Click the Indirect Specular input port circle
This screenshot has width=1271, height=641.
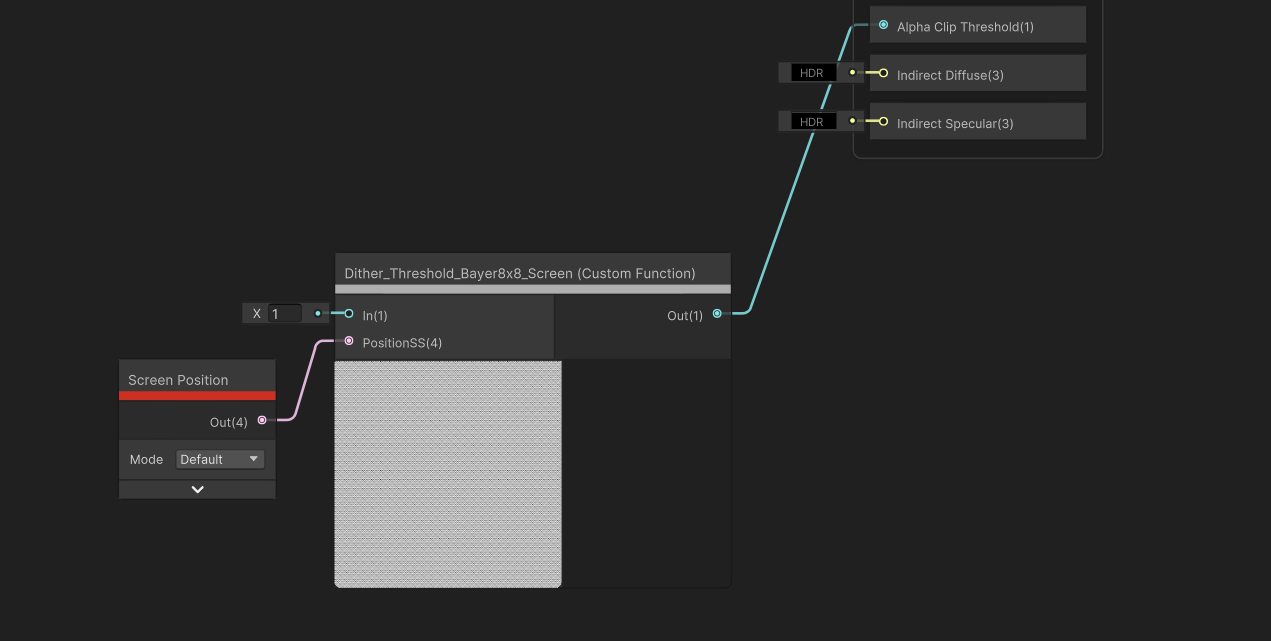click(x=883, y=121)
